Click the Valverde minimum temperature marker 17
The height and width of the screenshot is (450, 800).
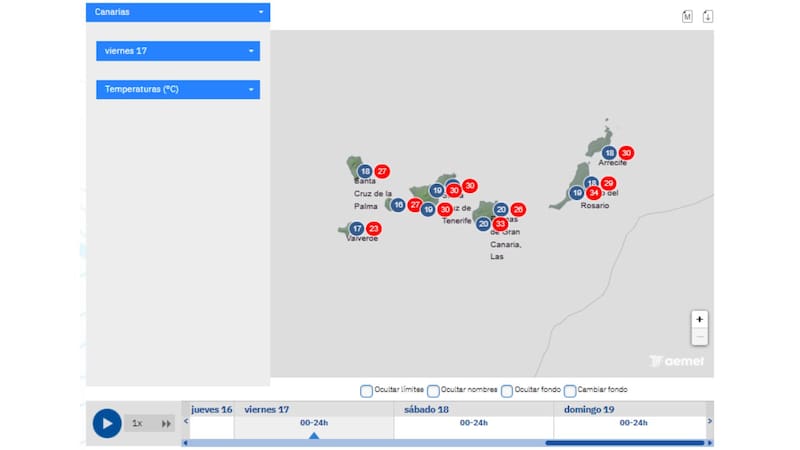pyautogui.click(x=357, y=228)
